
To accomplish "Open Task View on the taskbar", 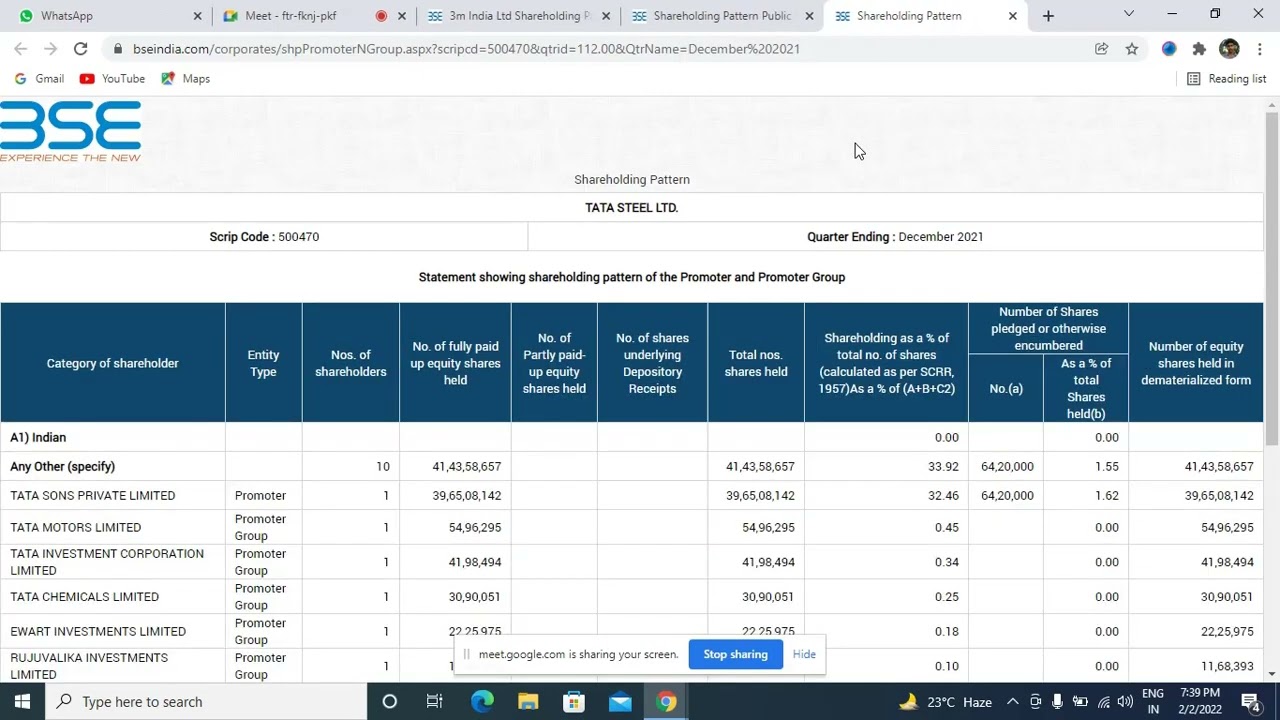I will click(x=435, y=702).
